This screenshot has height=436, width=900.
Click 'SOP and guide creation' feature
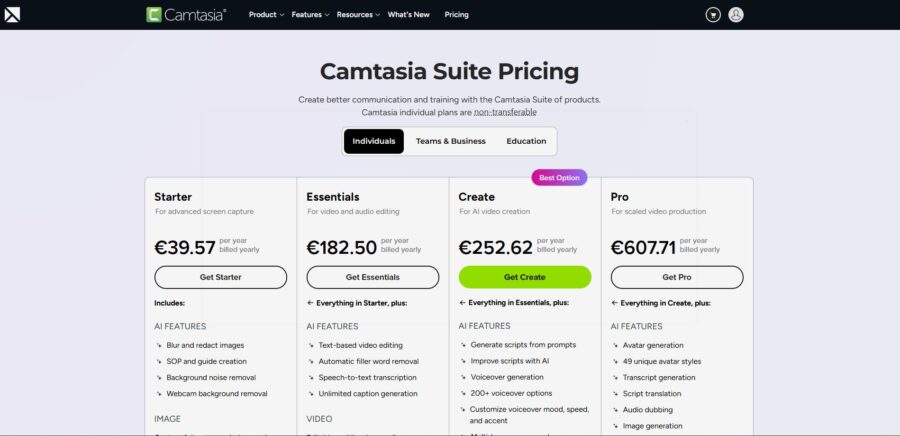[207, 361]
